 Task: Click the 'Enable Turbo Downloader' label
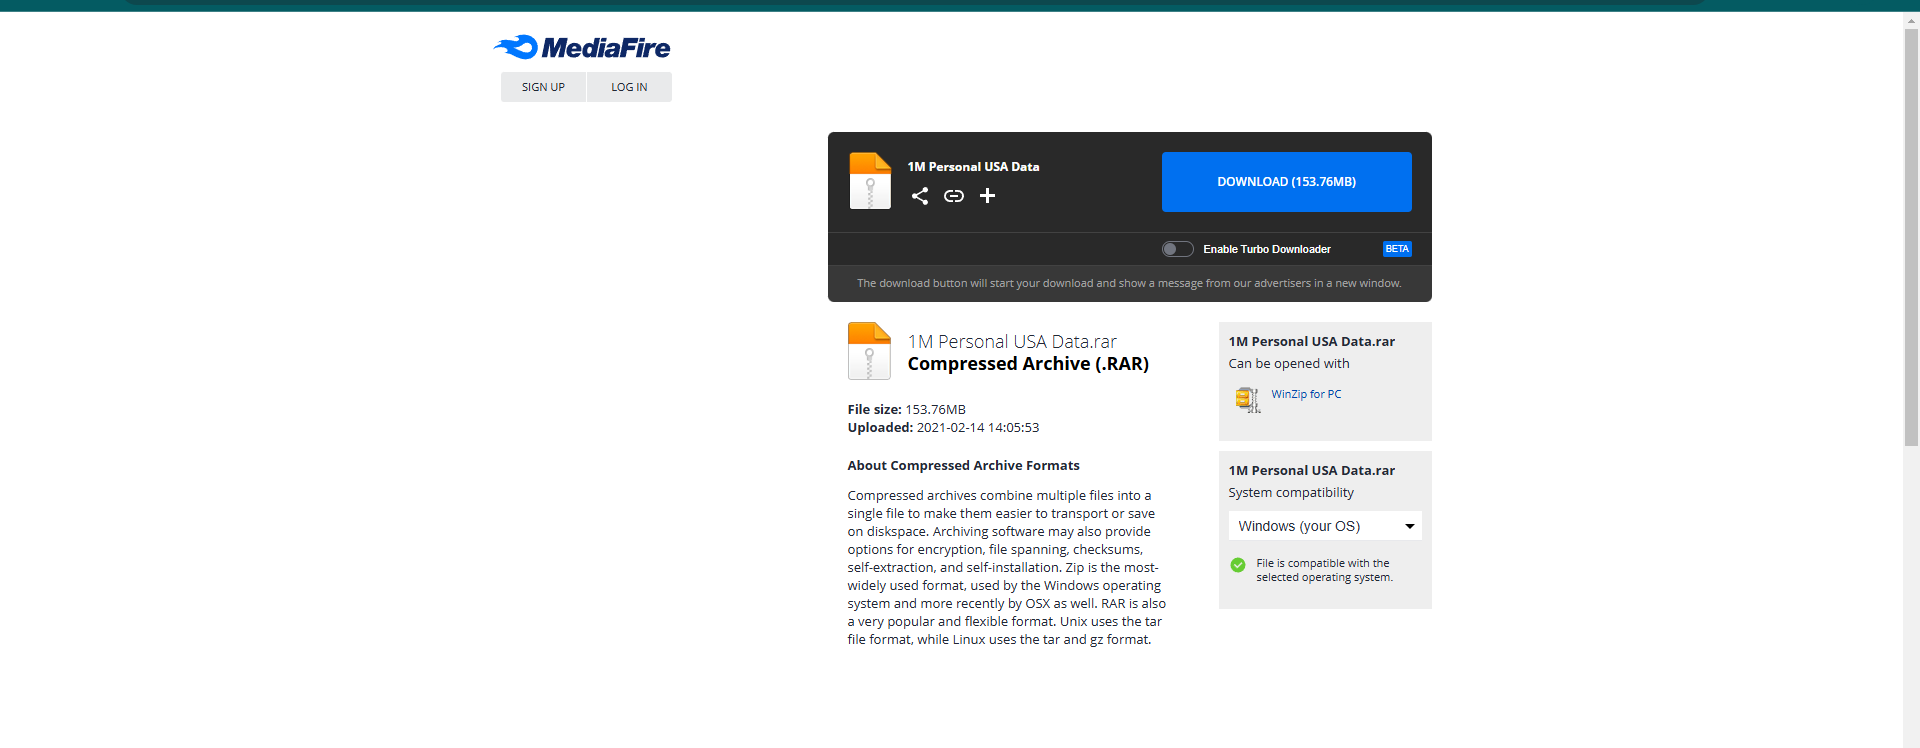pos(1267,249)
